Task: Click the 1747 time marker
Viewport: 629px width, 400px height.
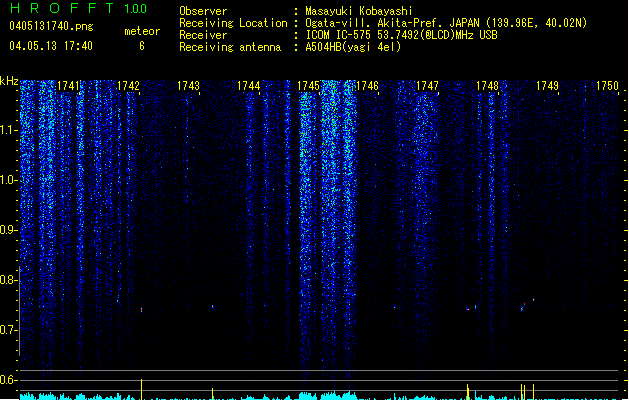Action: point(427,86)
